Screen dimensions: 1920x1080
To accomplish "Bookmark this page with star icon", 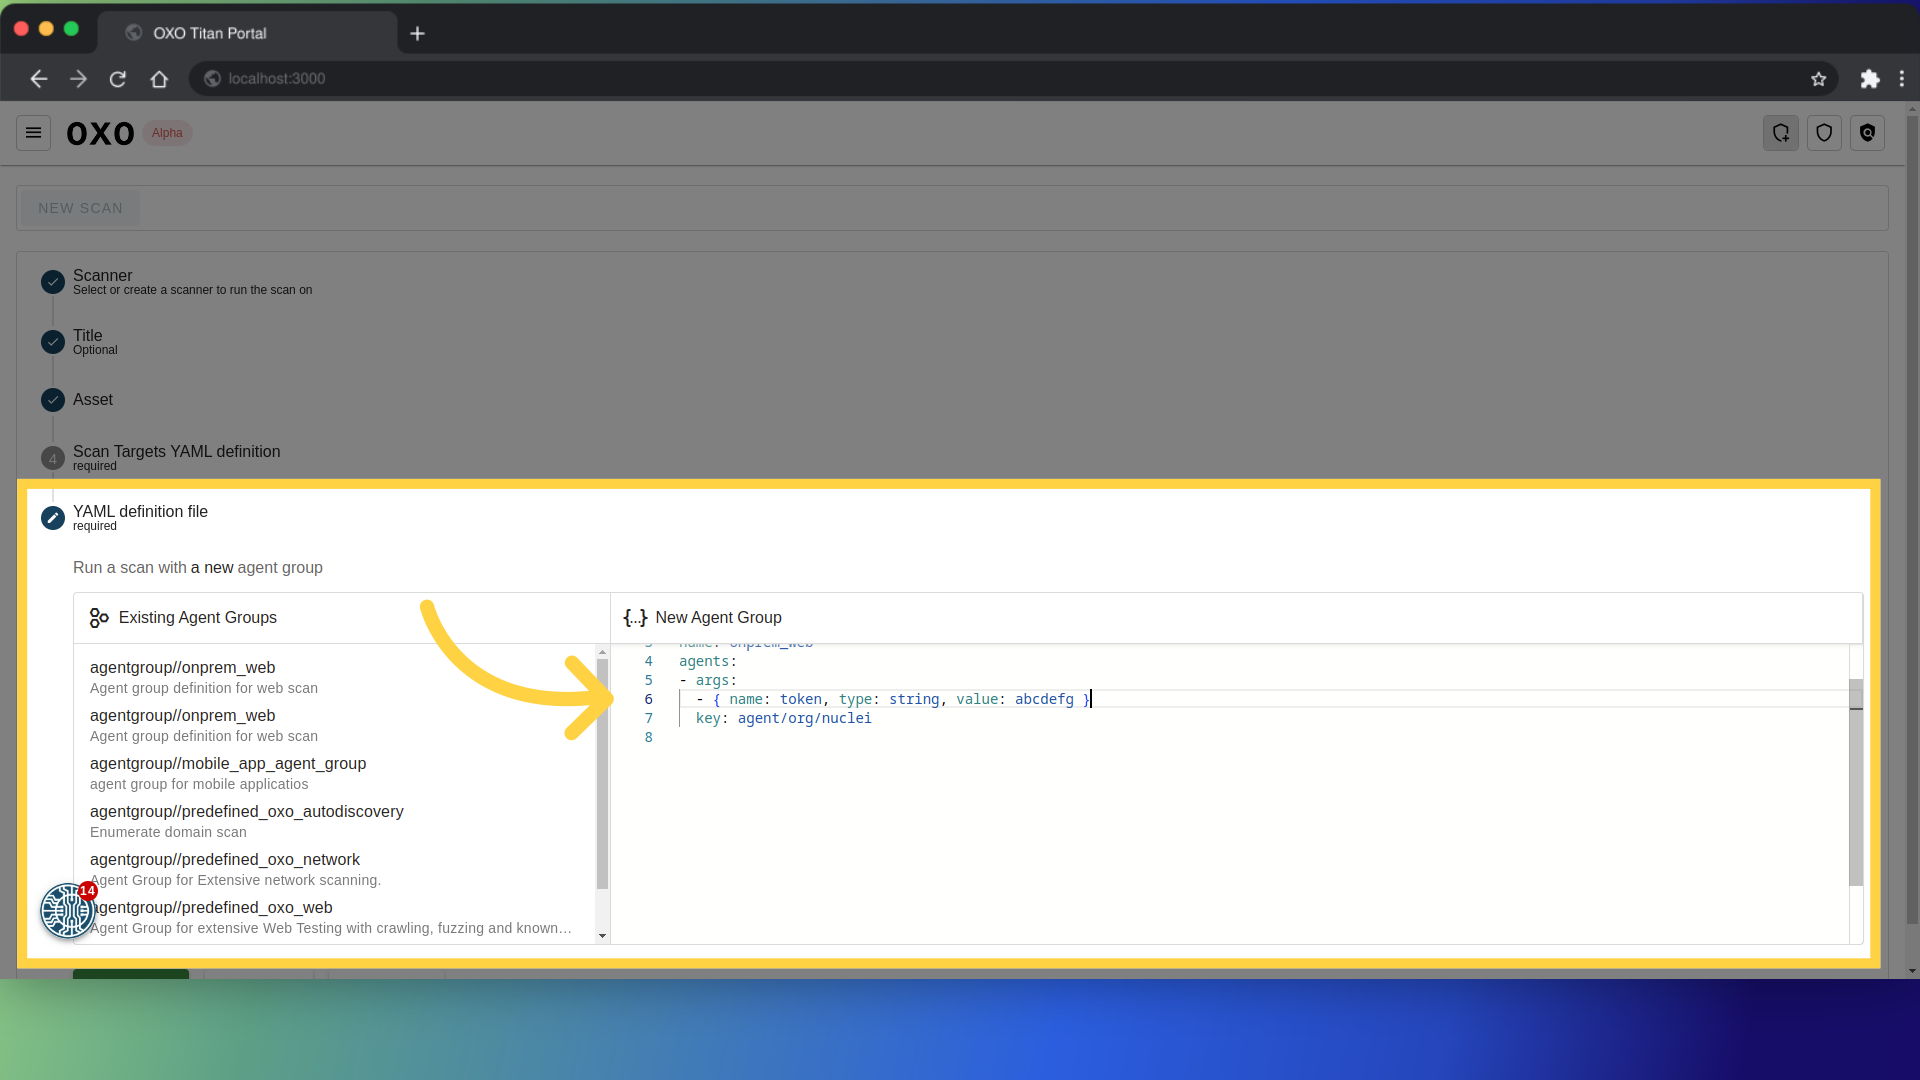I will pos(1818,79).
